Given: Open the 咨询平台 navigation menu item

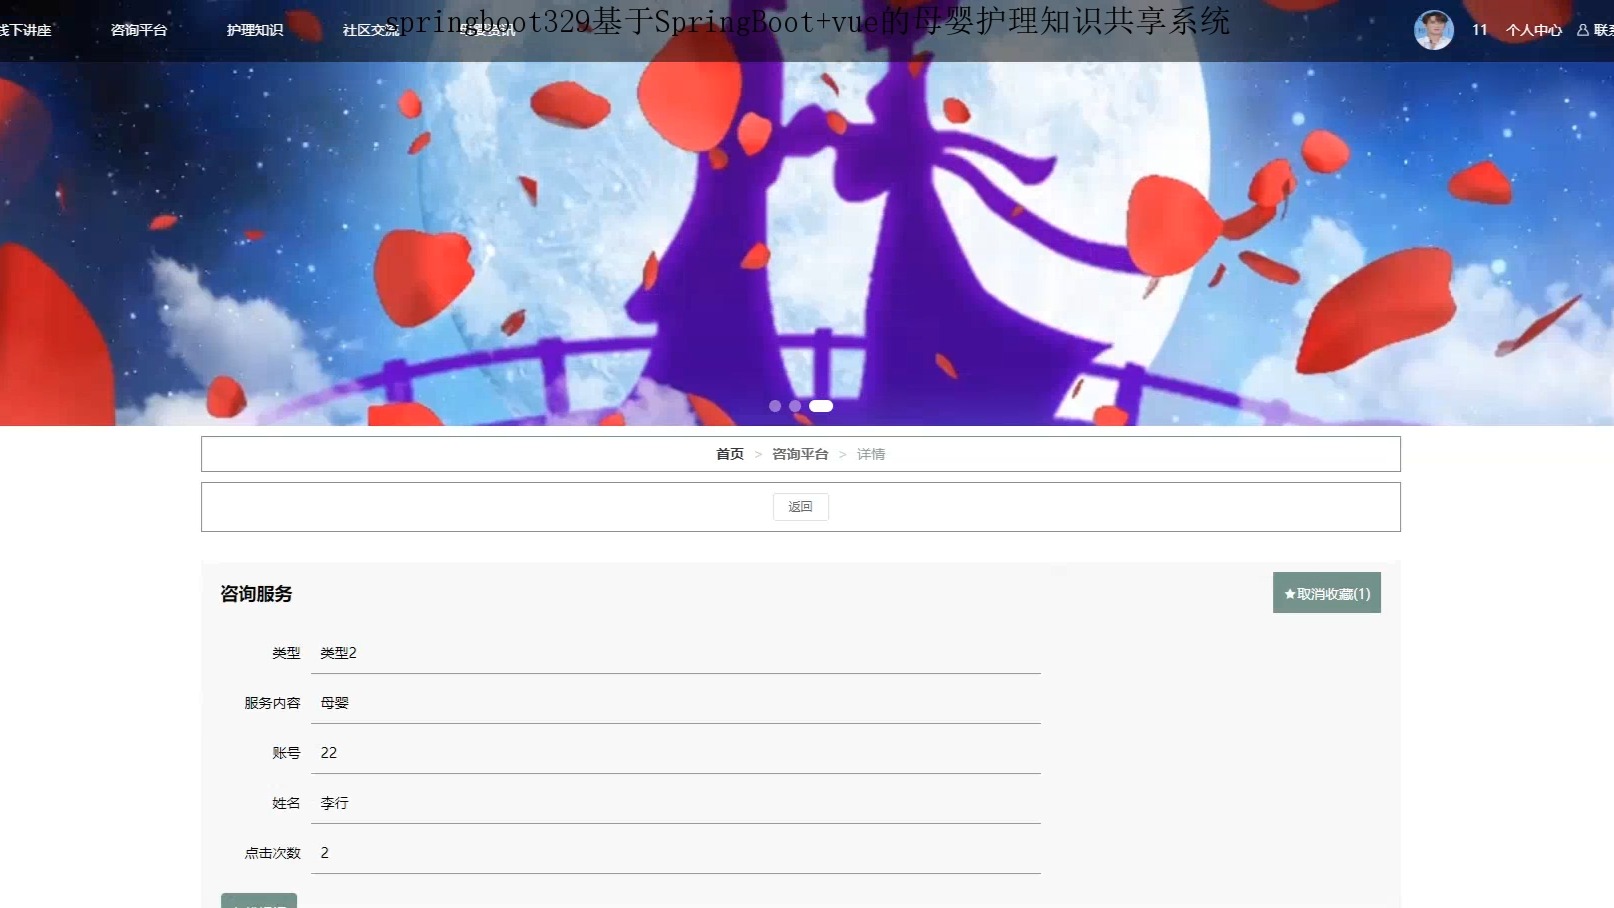Looking at the screenshot, I should coord(139,30).
